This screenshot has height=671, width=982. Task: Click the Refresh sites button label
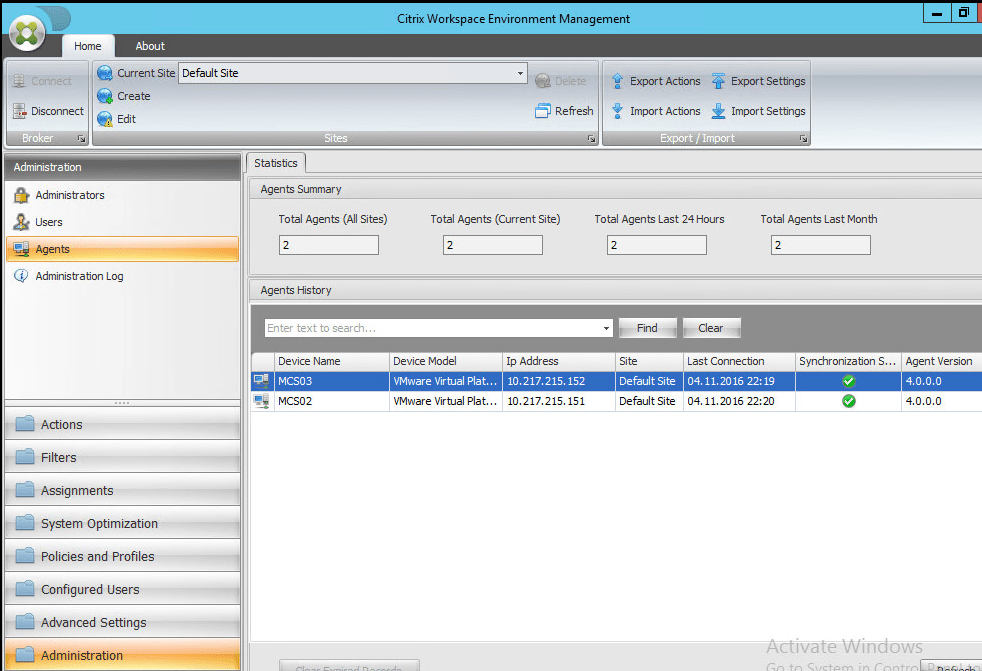point(574,111)
